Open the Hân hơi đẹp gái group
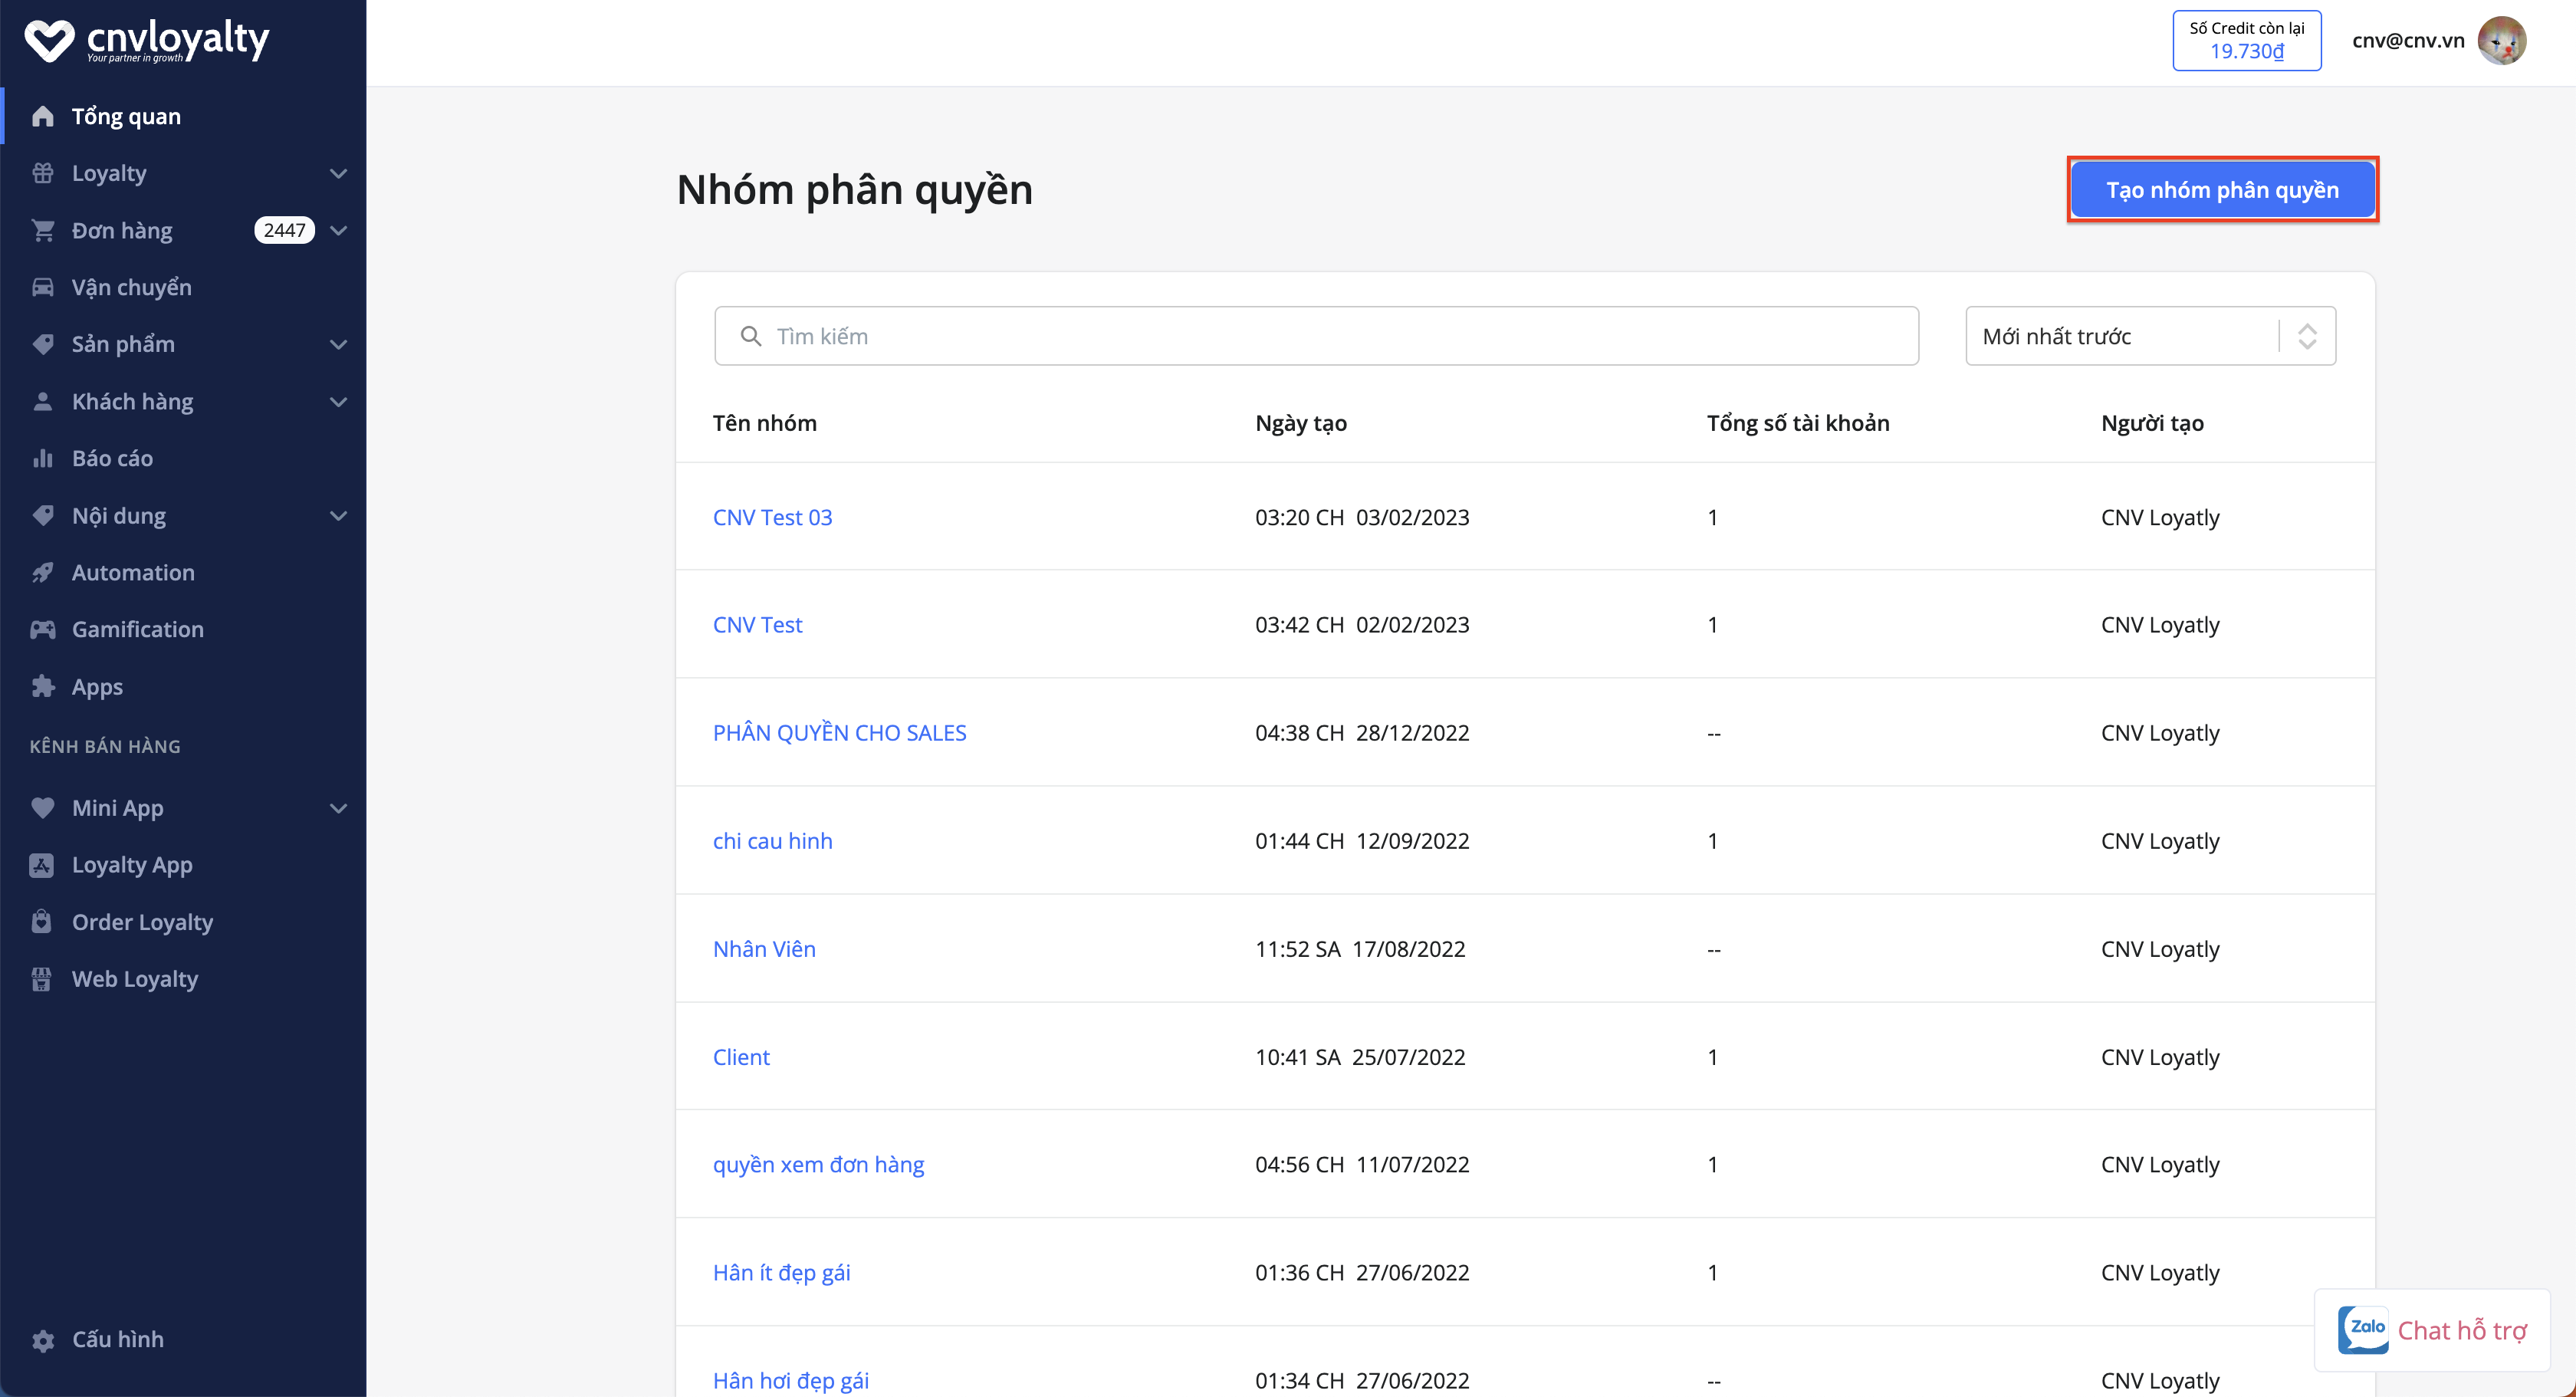2576x1397 pixels. point(790,1381)
